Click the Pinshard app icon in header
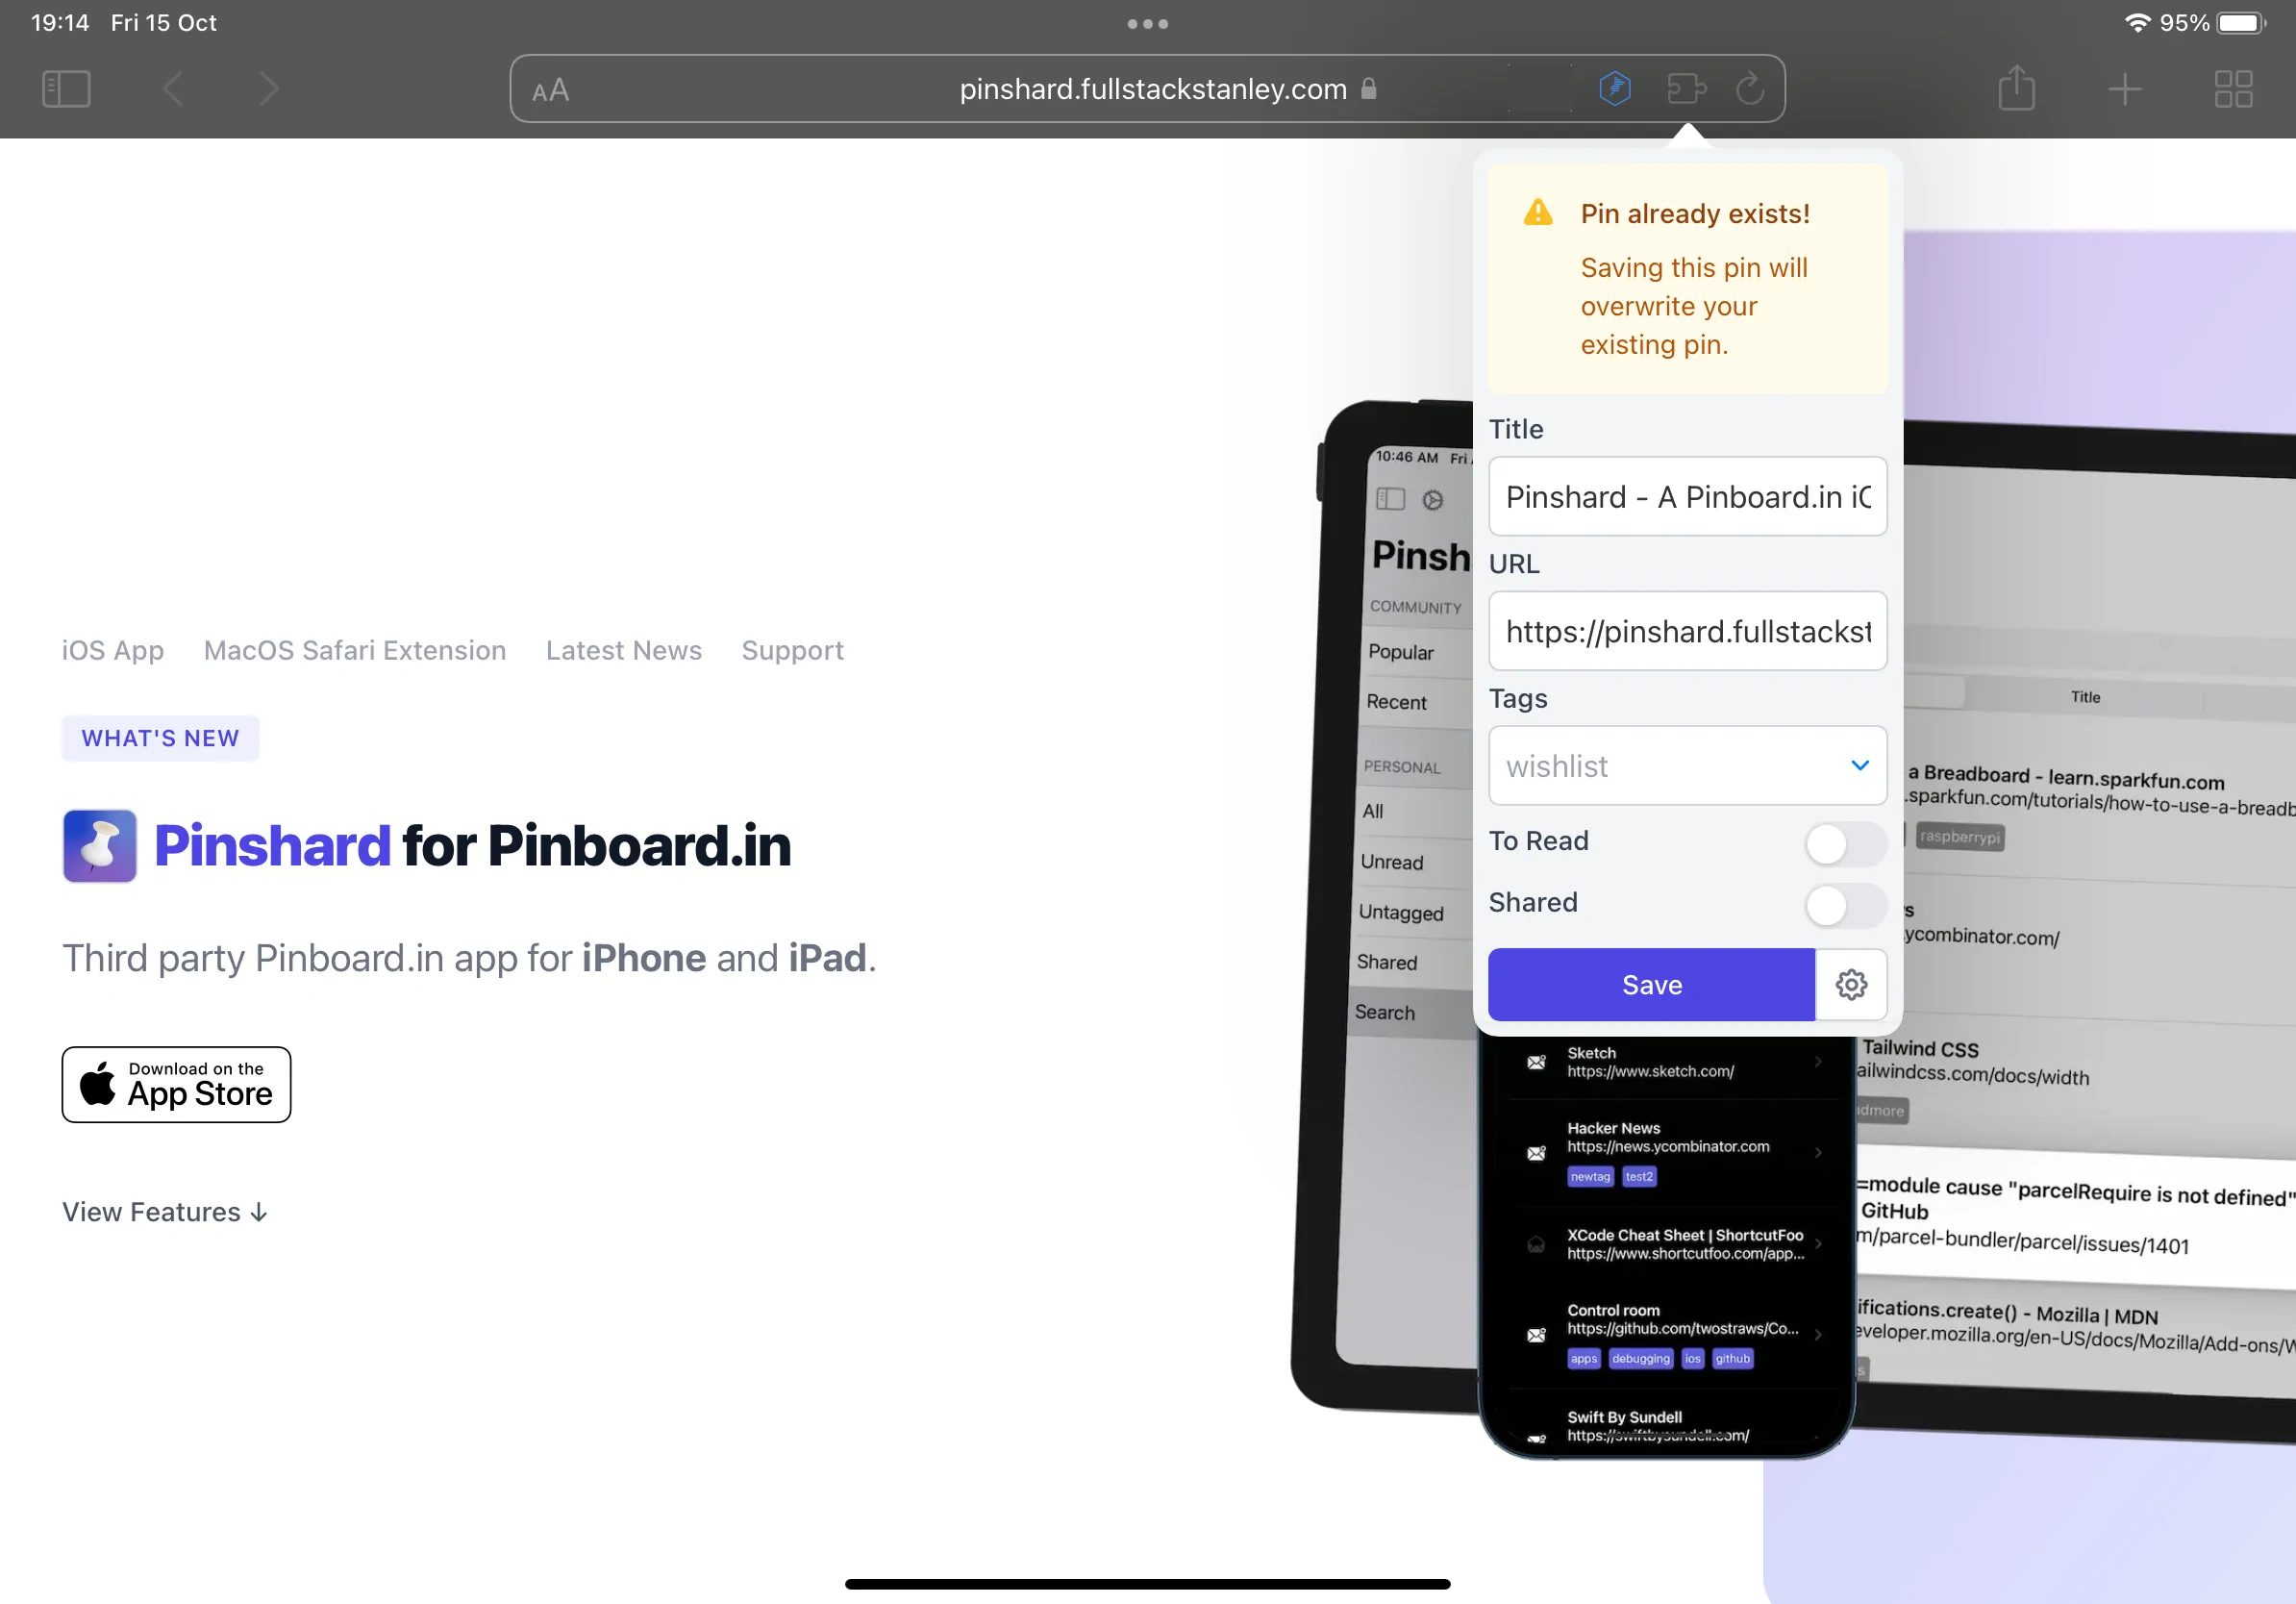Screen dimensions: 2296x1604 (x=98, y=844)
